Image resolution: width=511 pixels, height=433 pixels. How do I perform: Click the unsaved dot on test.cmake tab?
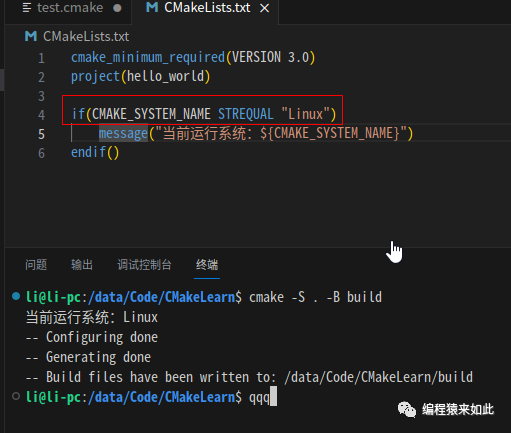pyautogui.click(x=117, y=8)
